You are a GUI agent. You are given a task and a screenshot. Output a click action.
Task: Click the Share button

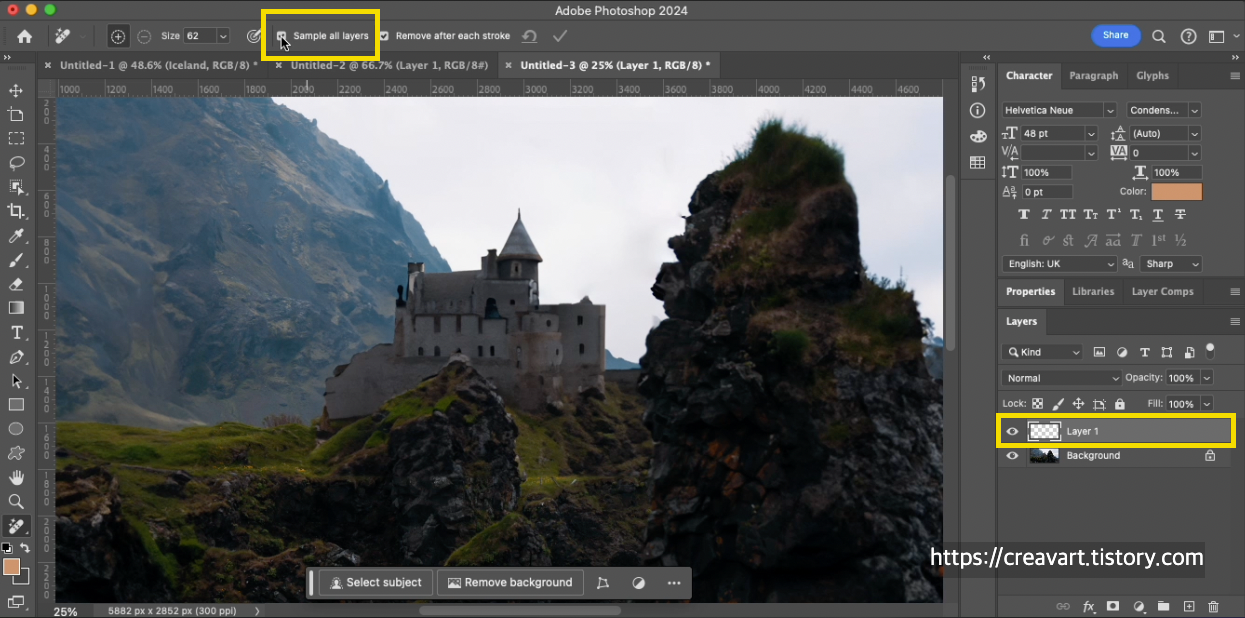click(x=1115, y=35)
